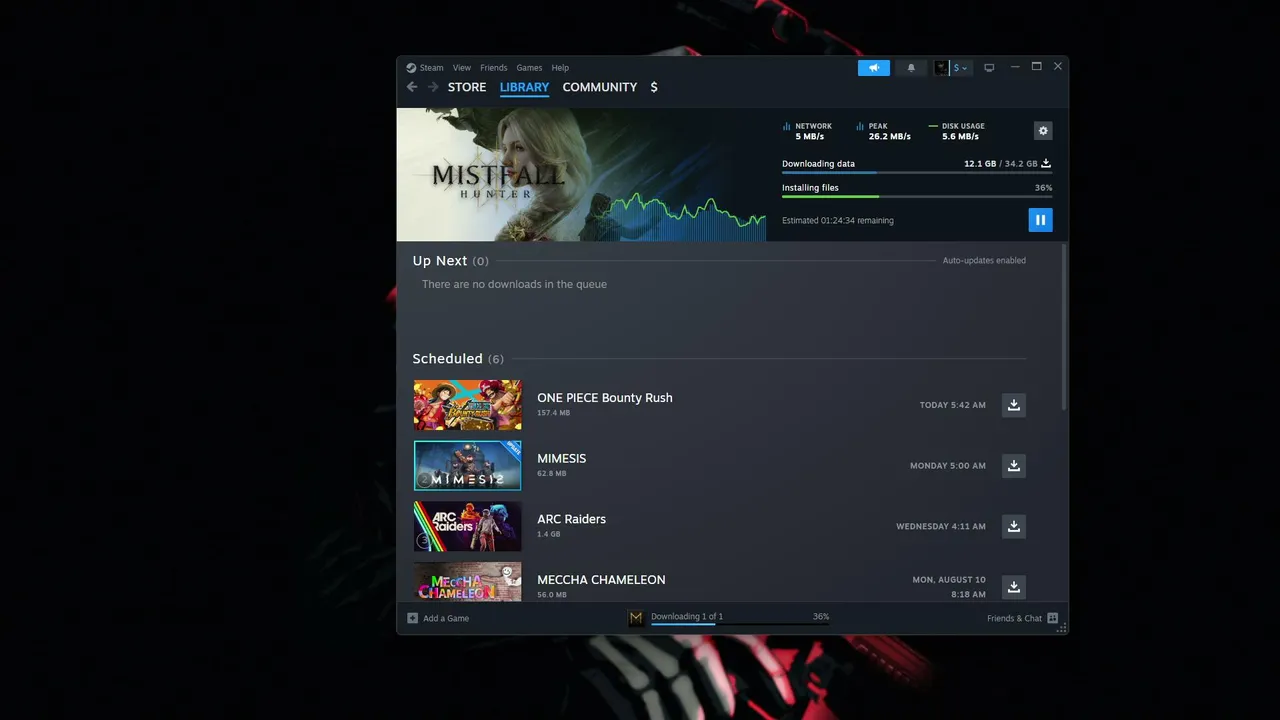Download the ARC Raiders update now
Image resolution: width=1280 pixels, height=720 pixels.
(1014, 526)
